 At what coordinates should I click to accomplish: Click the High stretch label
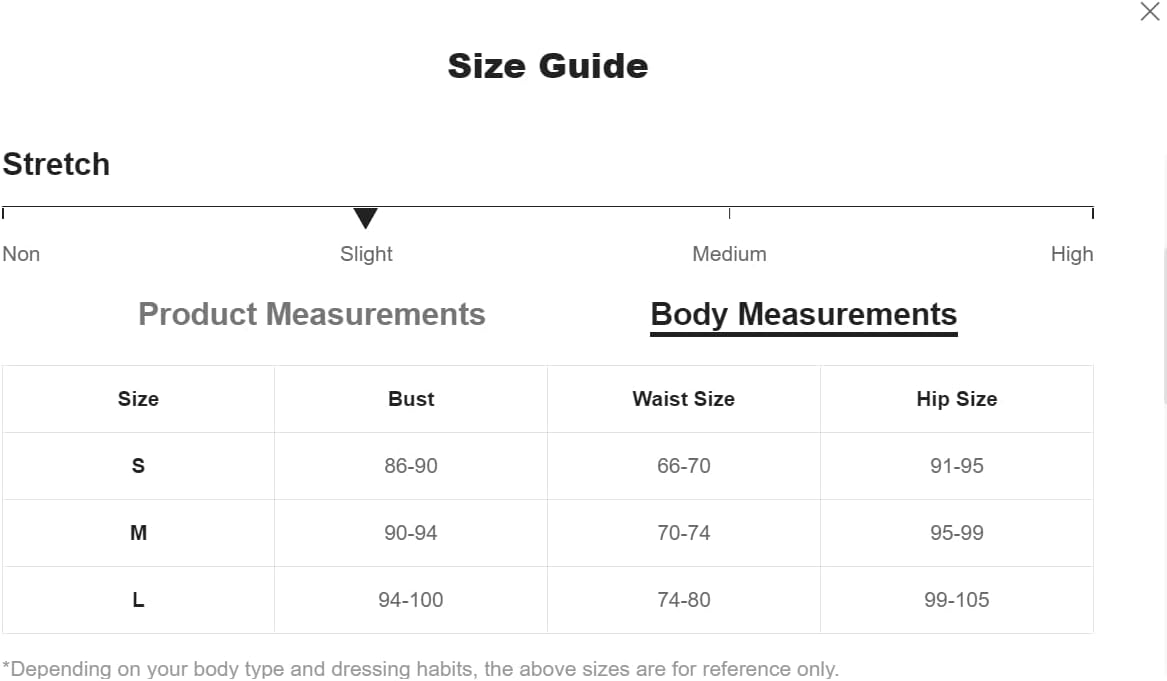click(1072, 254)
